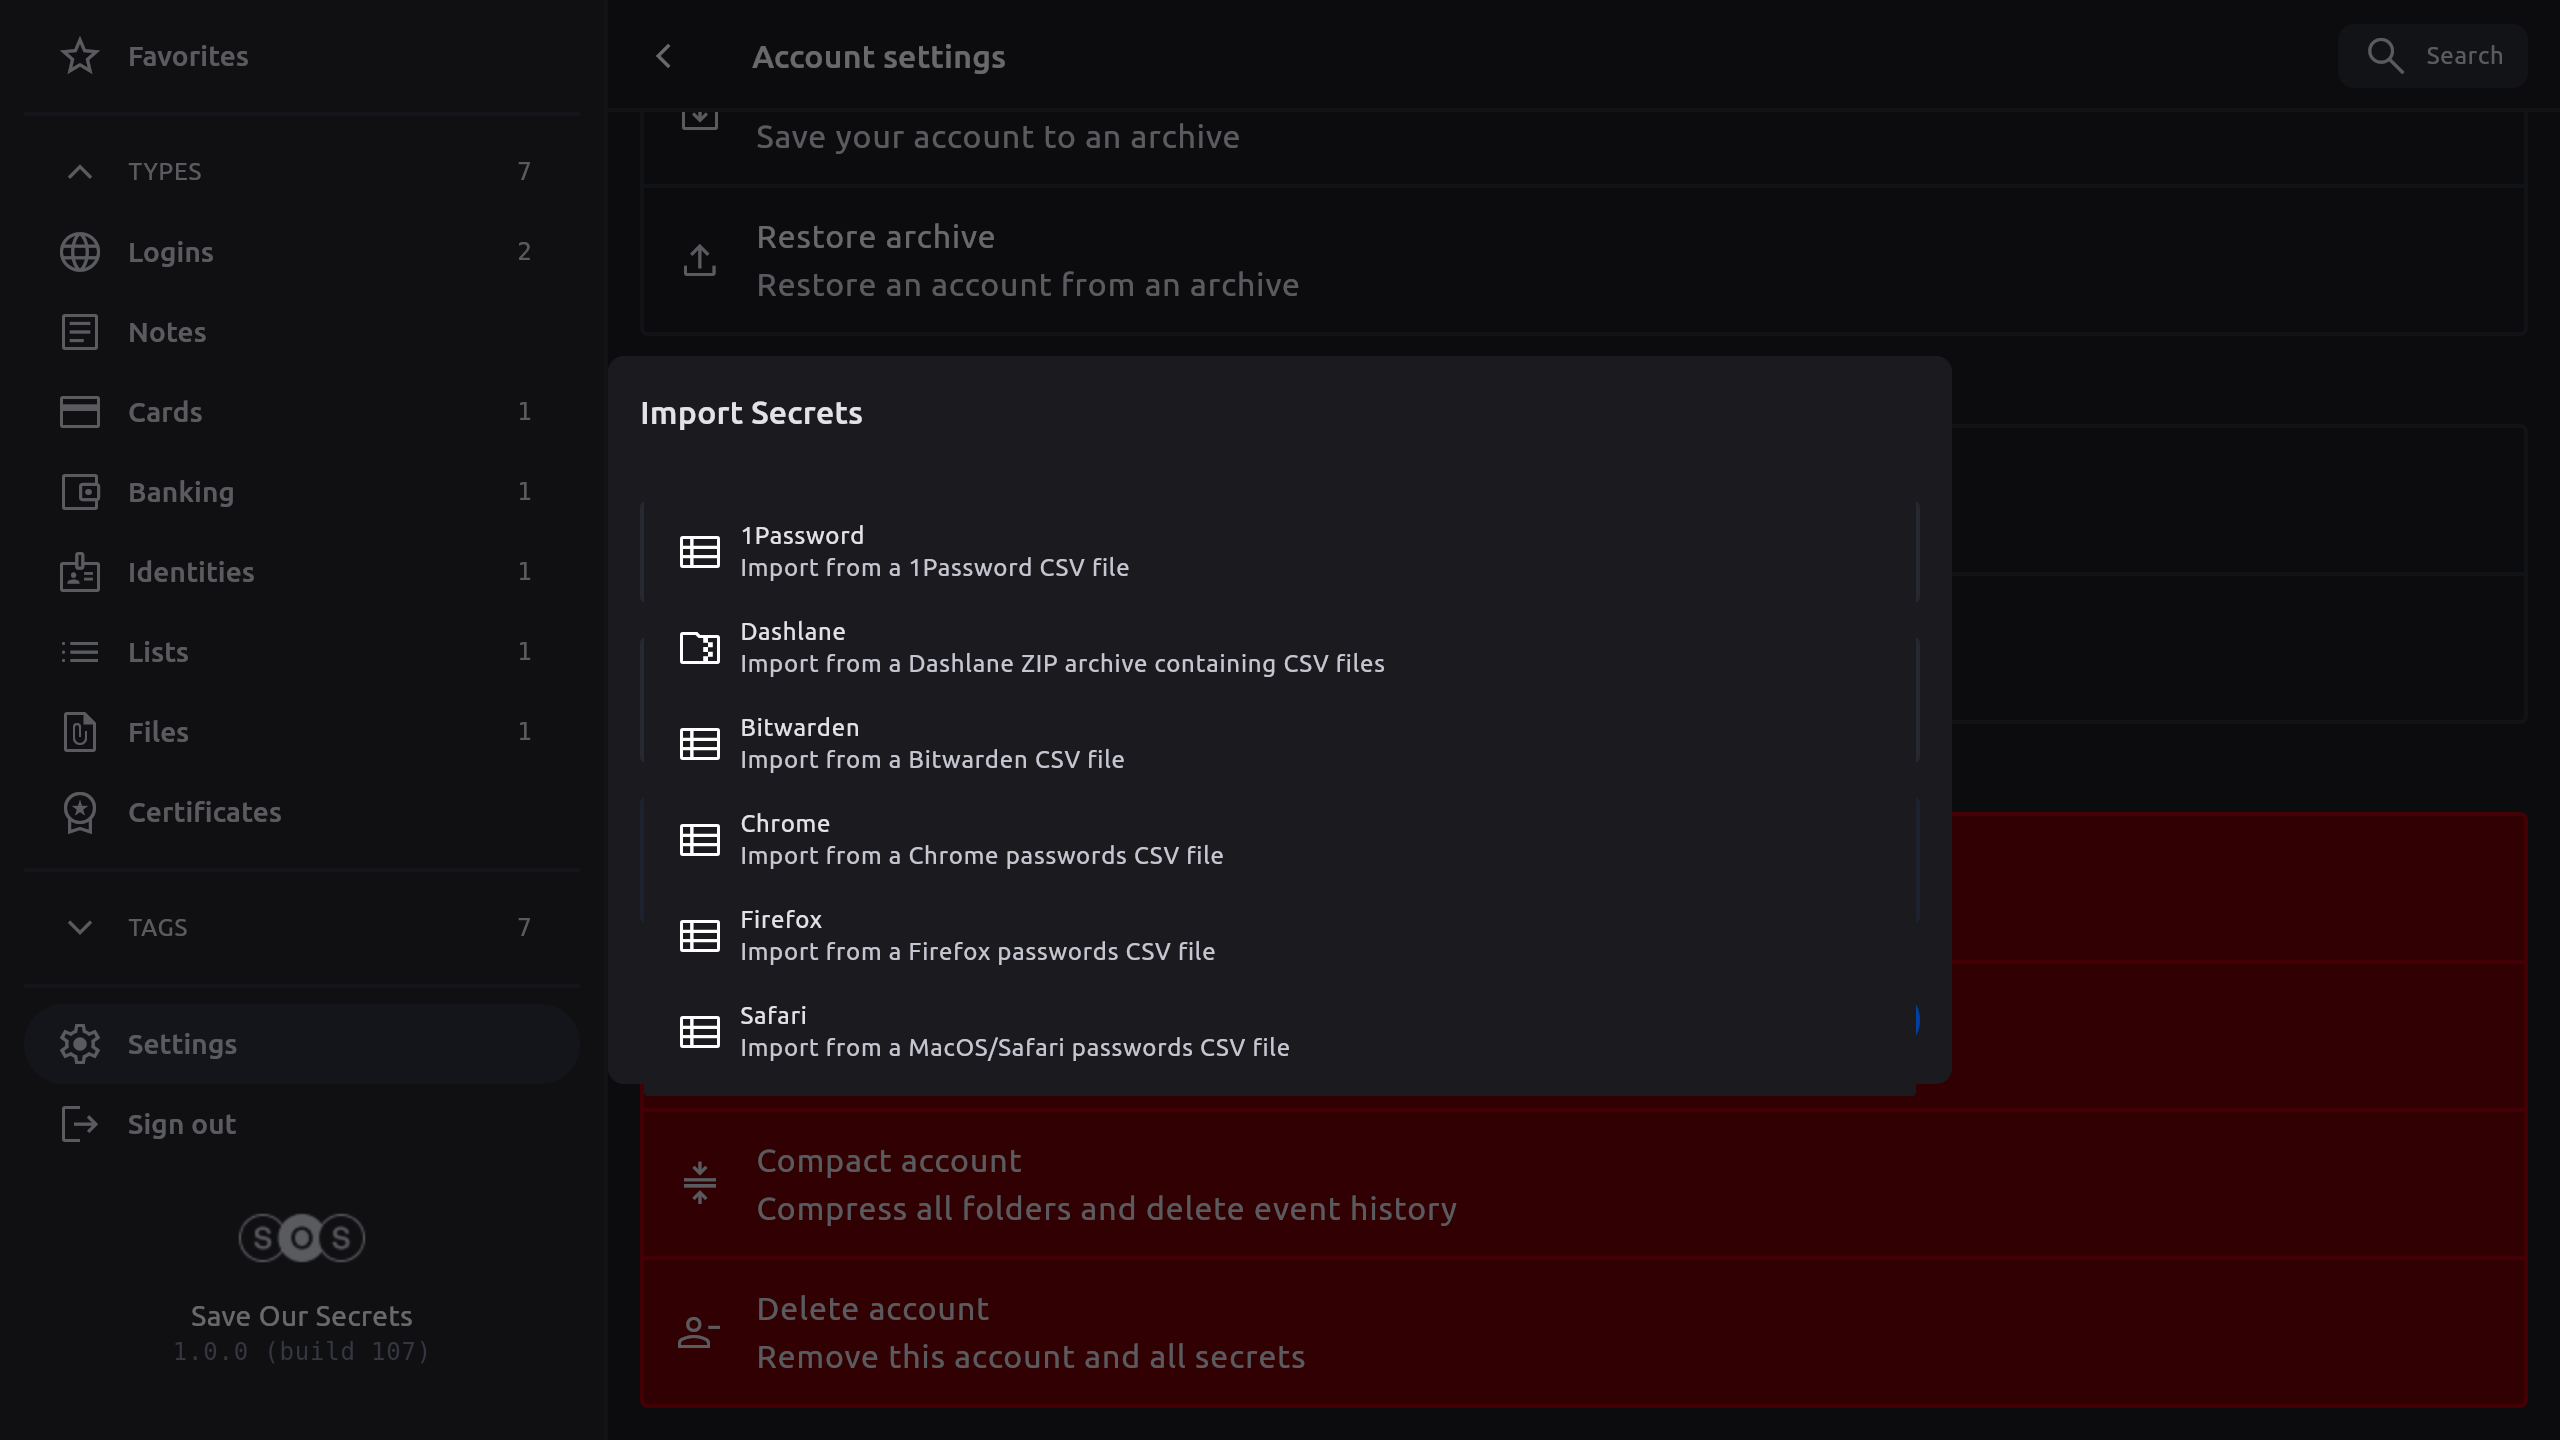This screenshot has height=1440, width=2560.
Task: Click the Cards credit card icon
Action: [80, 412]
